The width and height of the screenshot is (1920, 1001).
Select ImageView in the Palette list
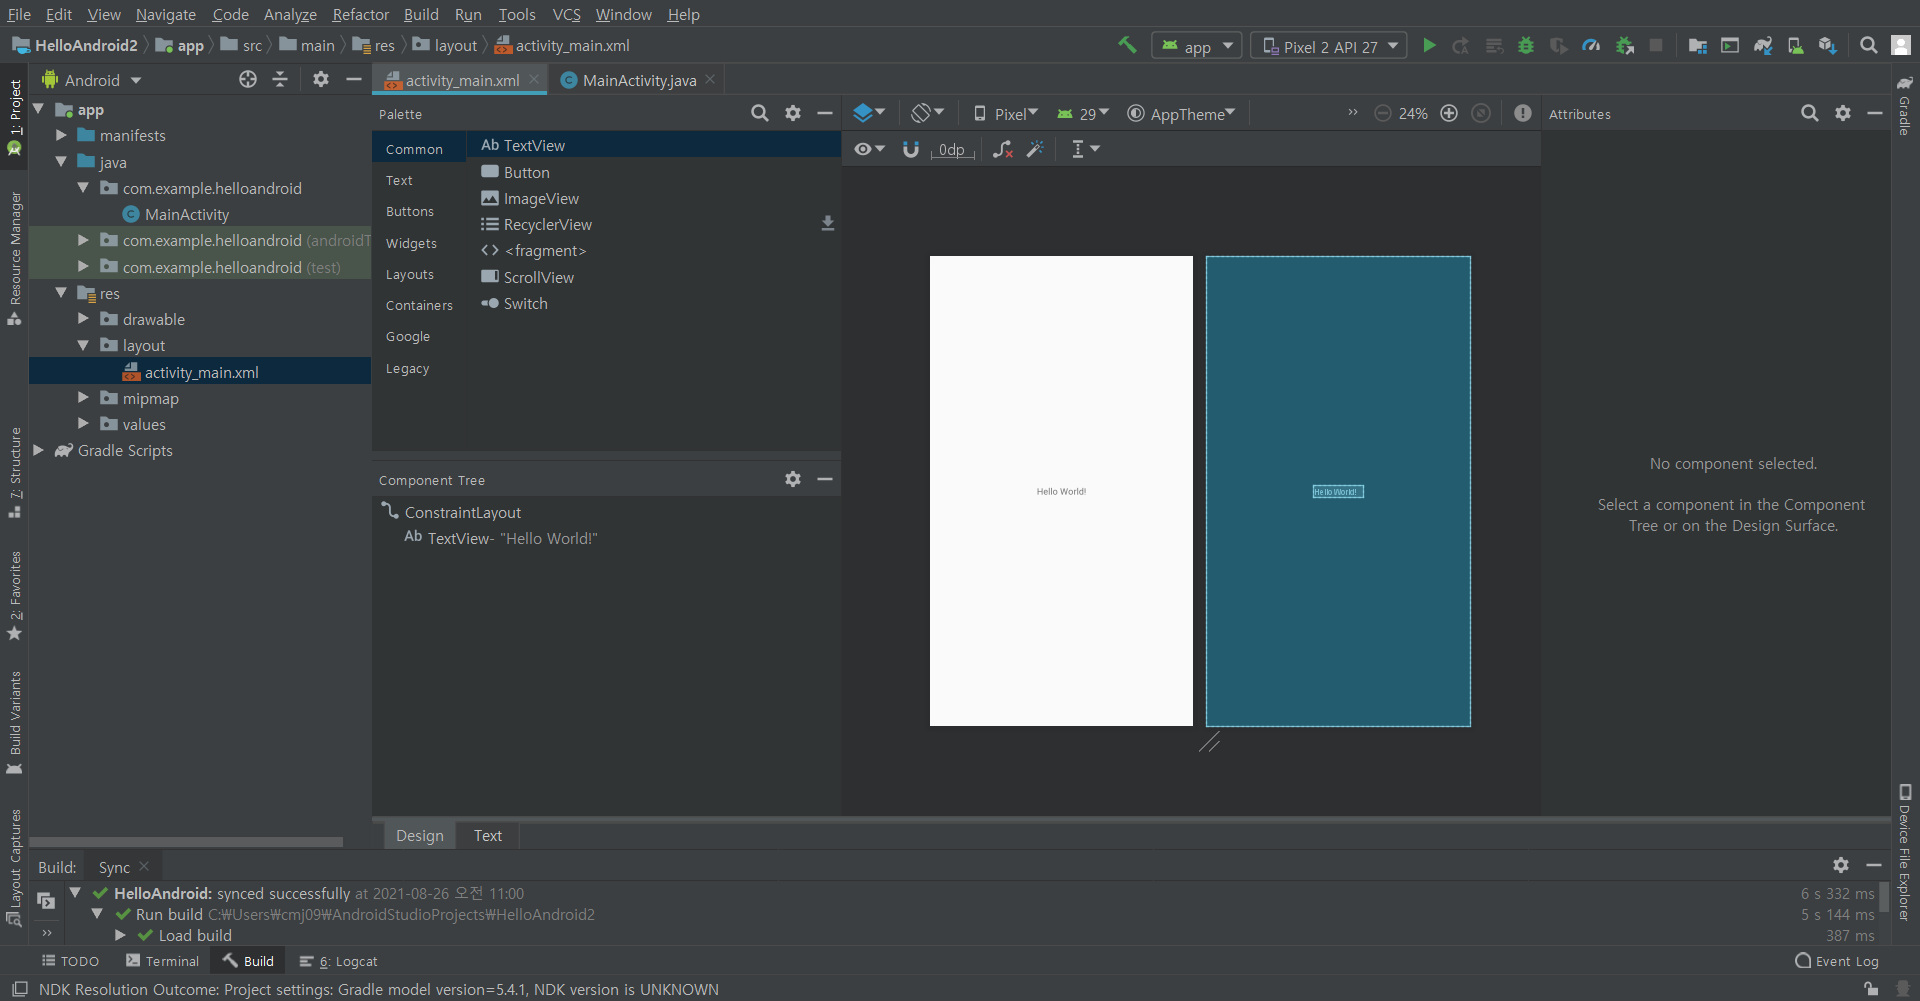(656, 198)
